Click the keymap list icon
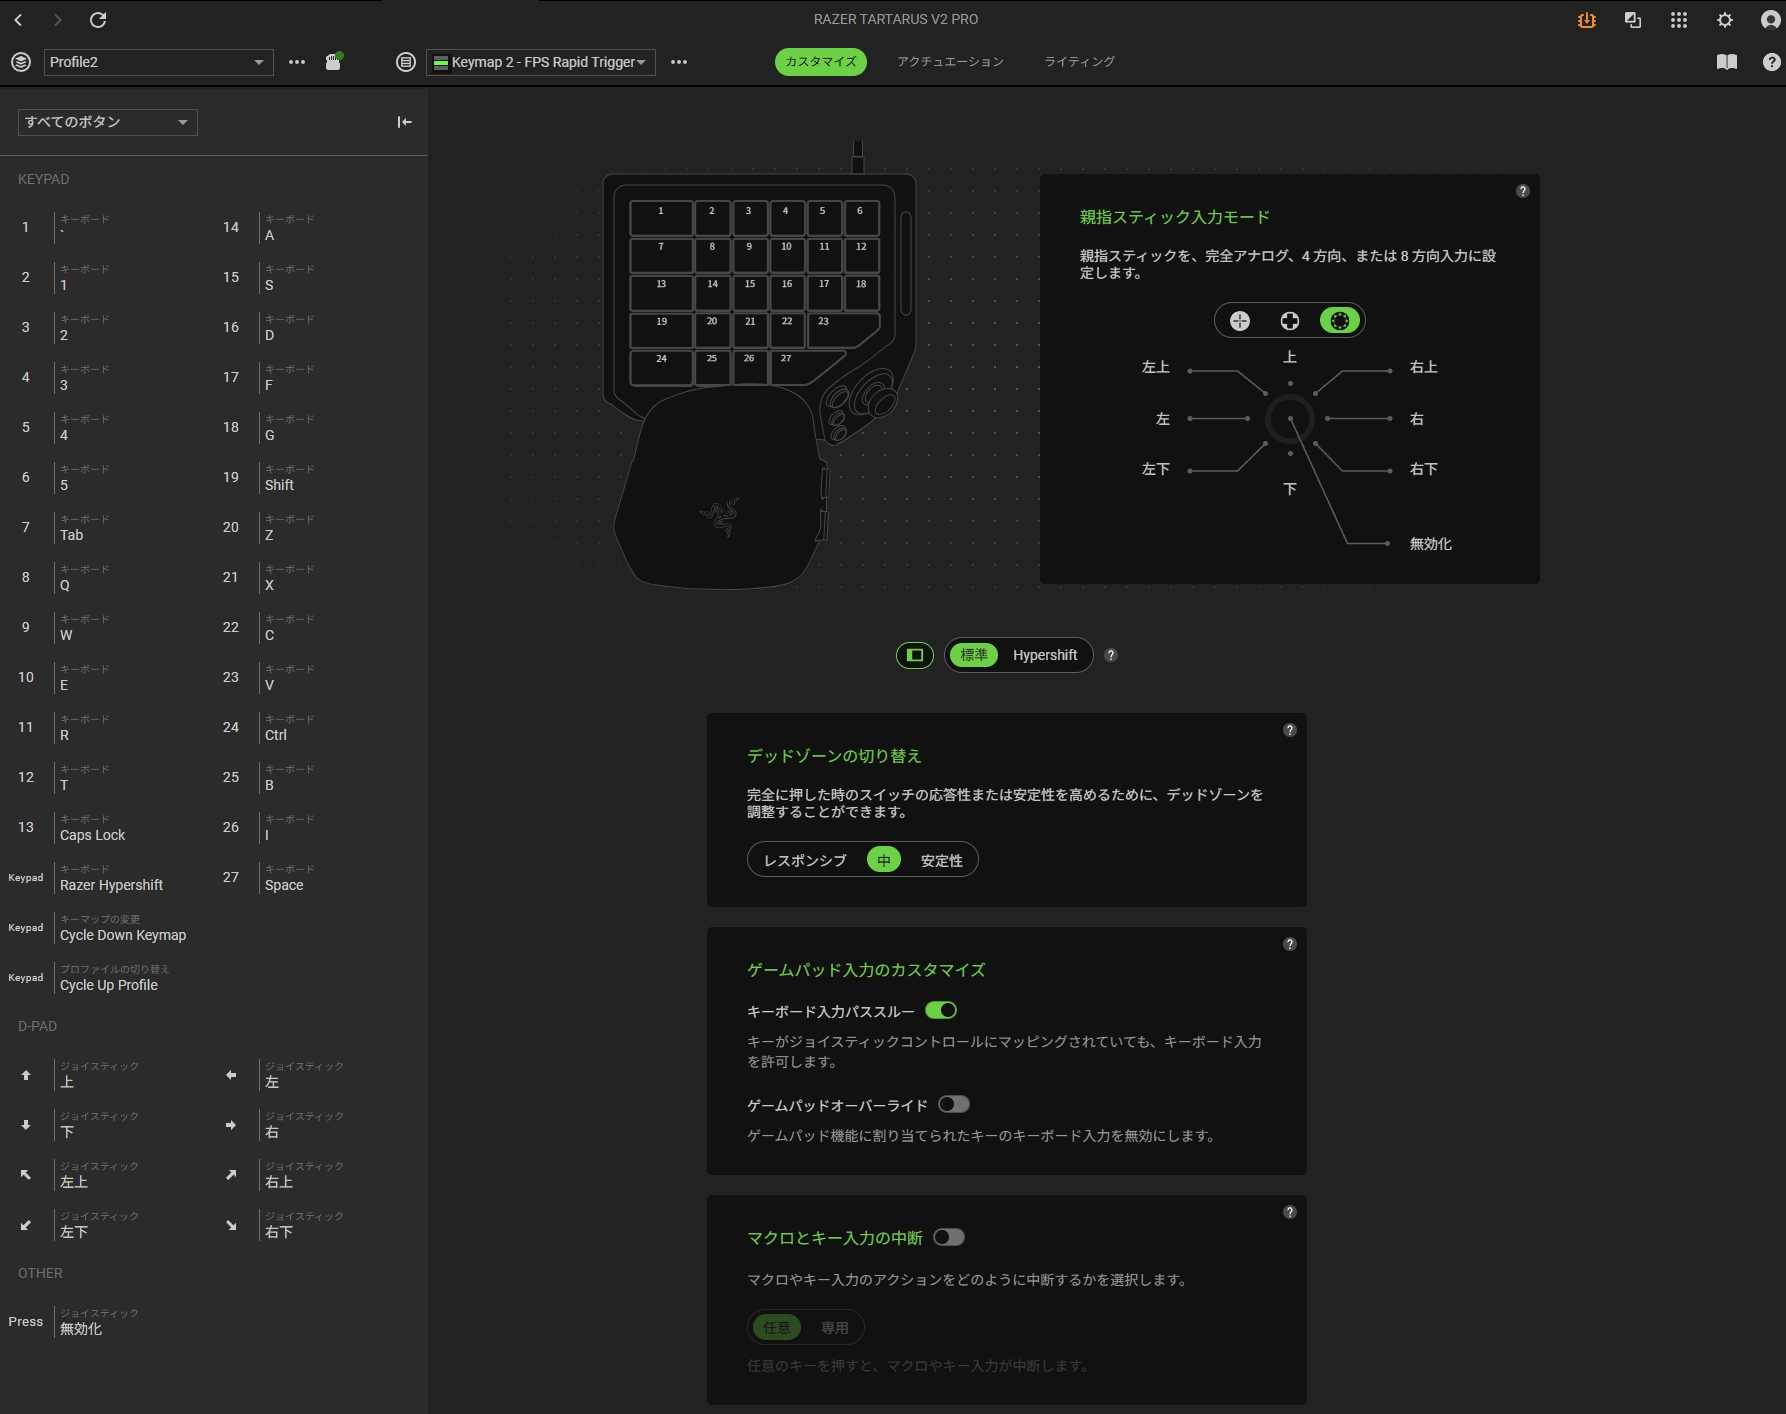Viewport: 1786px width, 1414px height. tap(406, 62)
